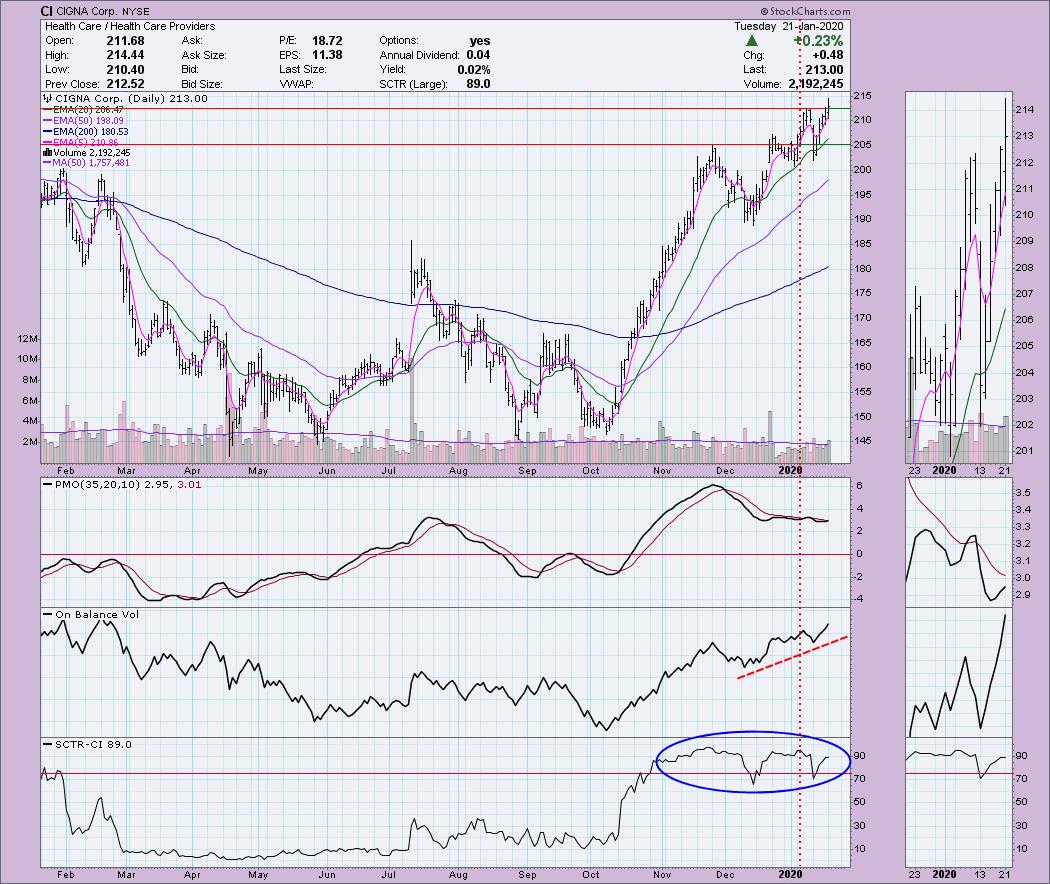Click the '12M' volume axis label
This screenshot has height=884, width=1050.
[x=27, y=339]
